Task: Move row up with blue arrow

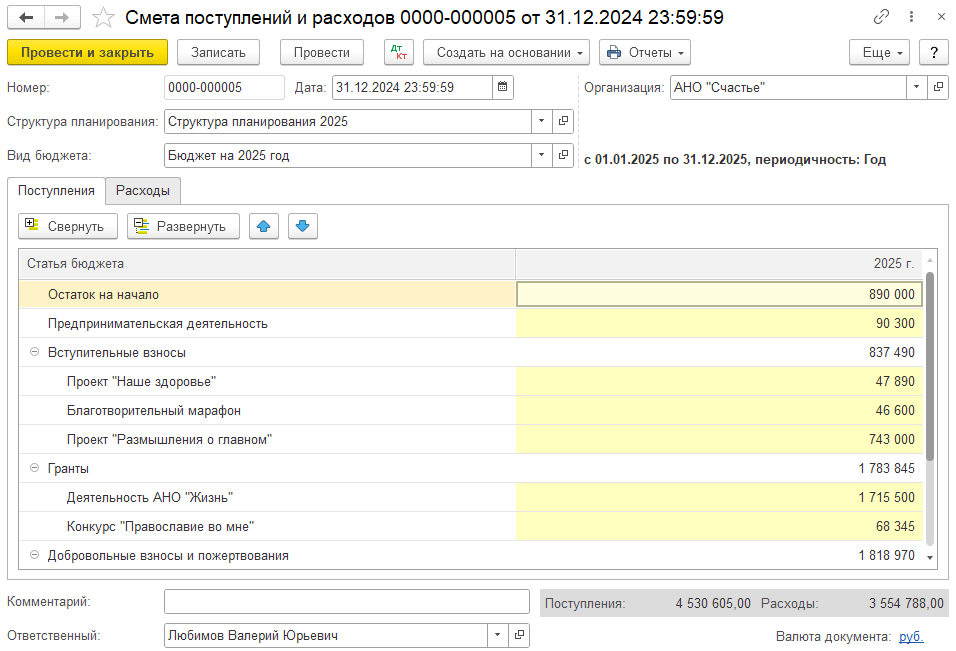Action: [x=263, y=226]
